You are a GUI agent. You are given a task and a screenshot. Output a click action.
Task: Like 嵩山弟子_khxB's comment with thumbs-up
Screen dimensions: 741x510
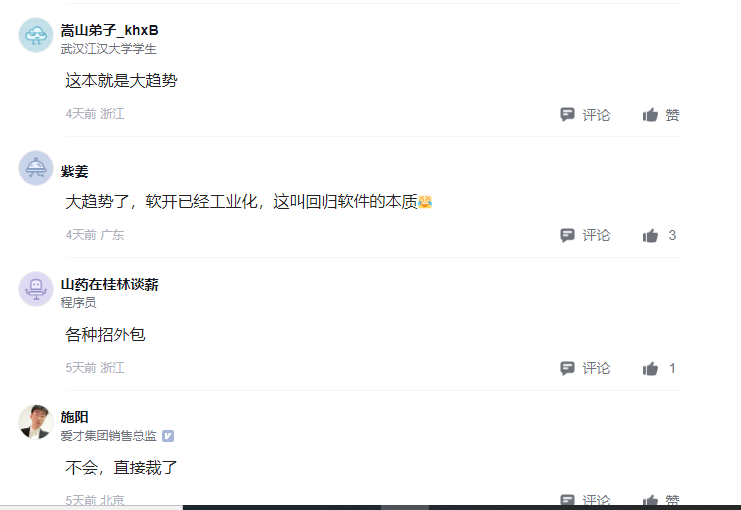[x=650, y=114]
